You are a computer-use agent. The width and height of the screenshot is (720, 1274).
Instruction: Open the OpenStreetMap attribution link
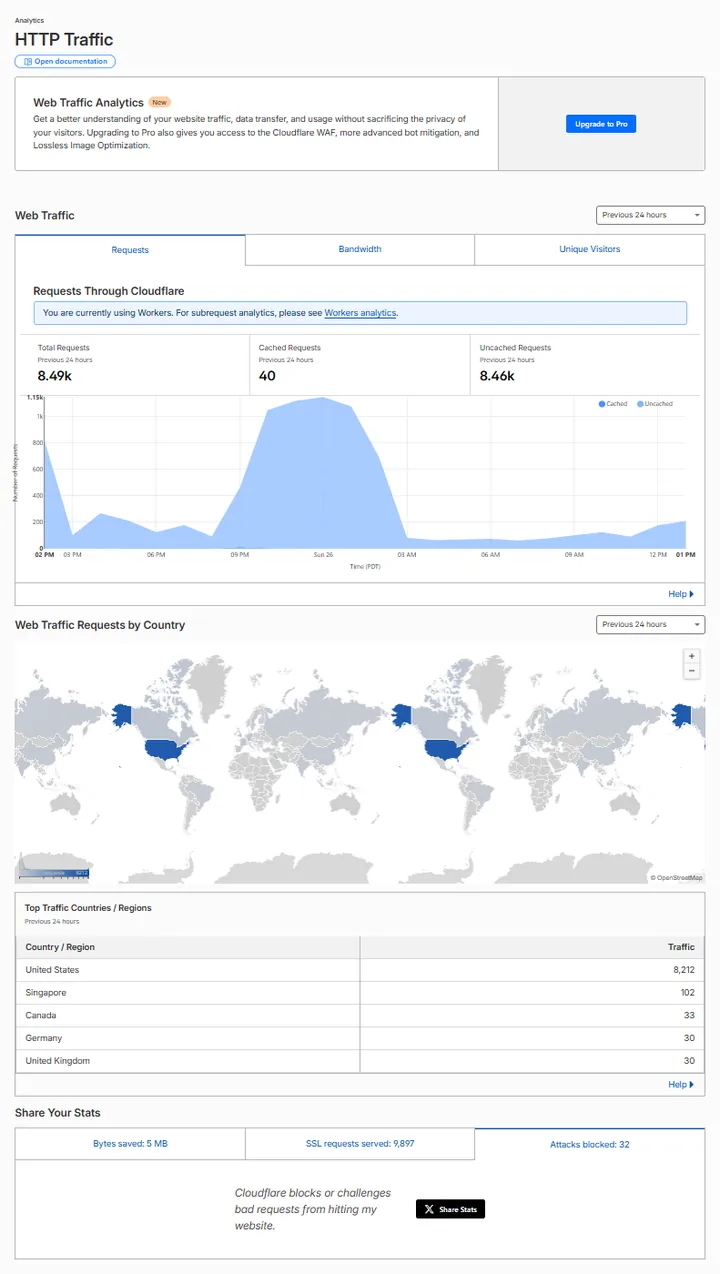tap(677, 878)
